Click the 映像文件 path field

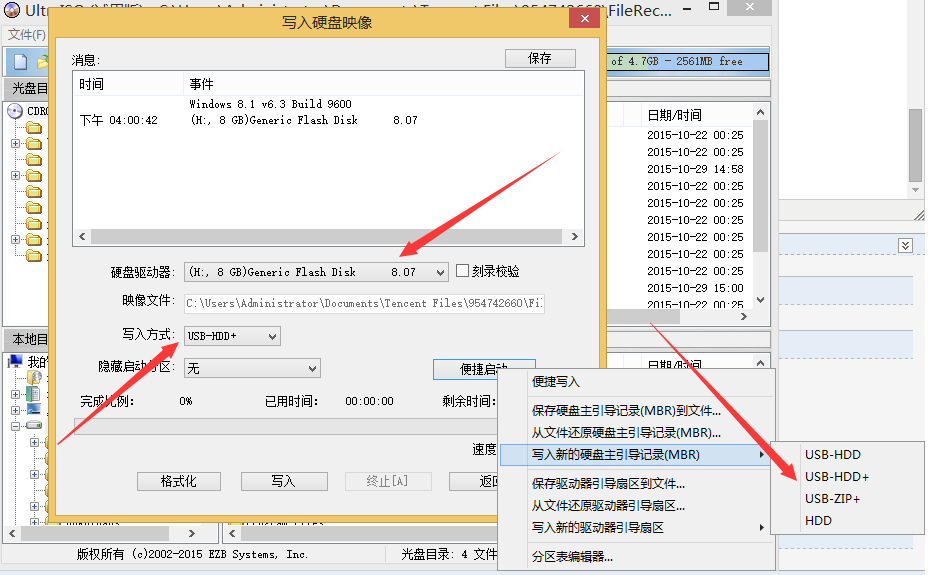[364, 303]
